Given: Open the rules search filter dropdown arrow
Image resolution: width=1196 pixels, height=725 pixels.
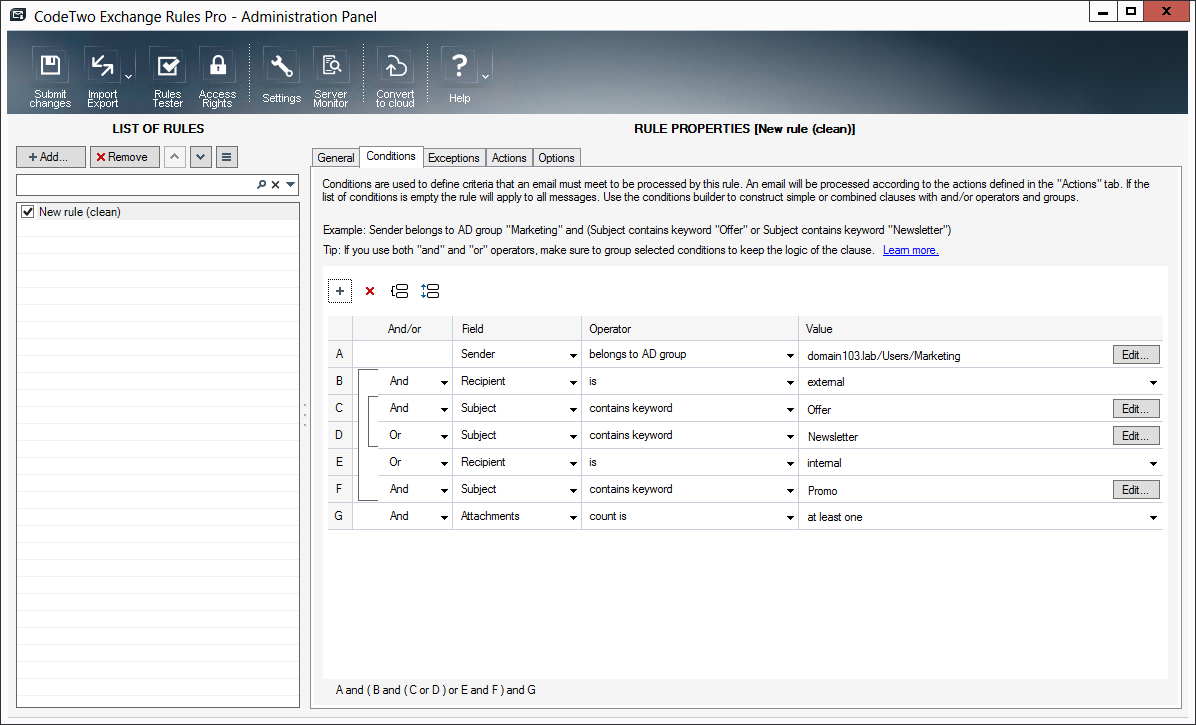Looking at the screenshot, I should coord(291,184).
